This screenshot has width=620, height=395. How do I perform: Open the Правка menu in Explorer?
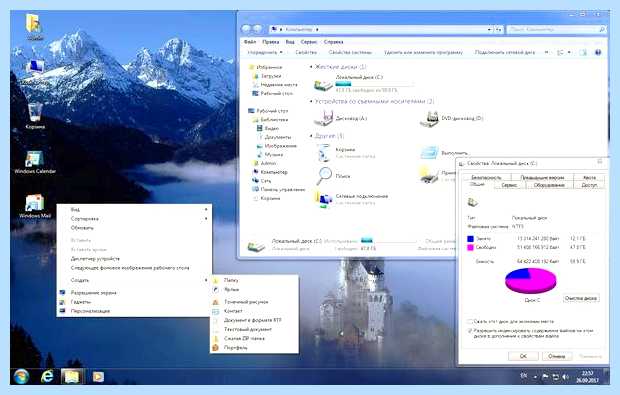point(271,42)
